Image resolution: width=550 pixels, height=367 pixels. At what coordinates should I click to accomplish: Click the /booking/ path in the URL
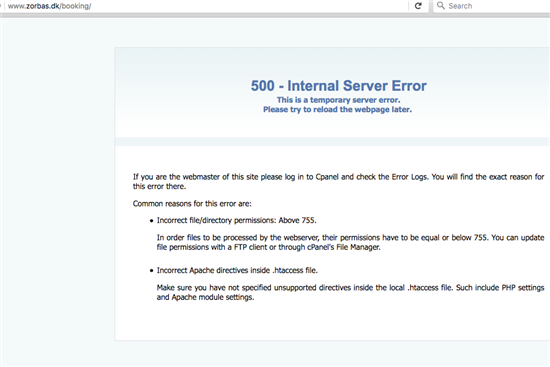(75, 6)
